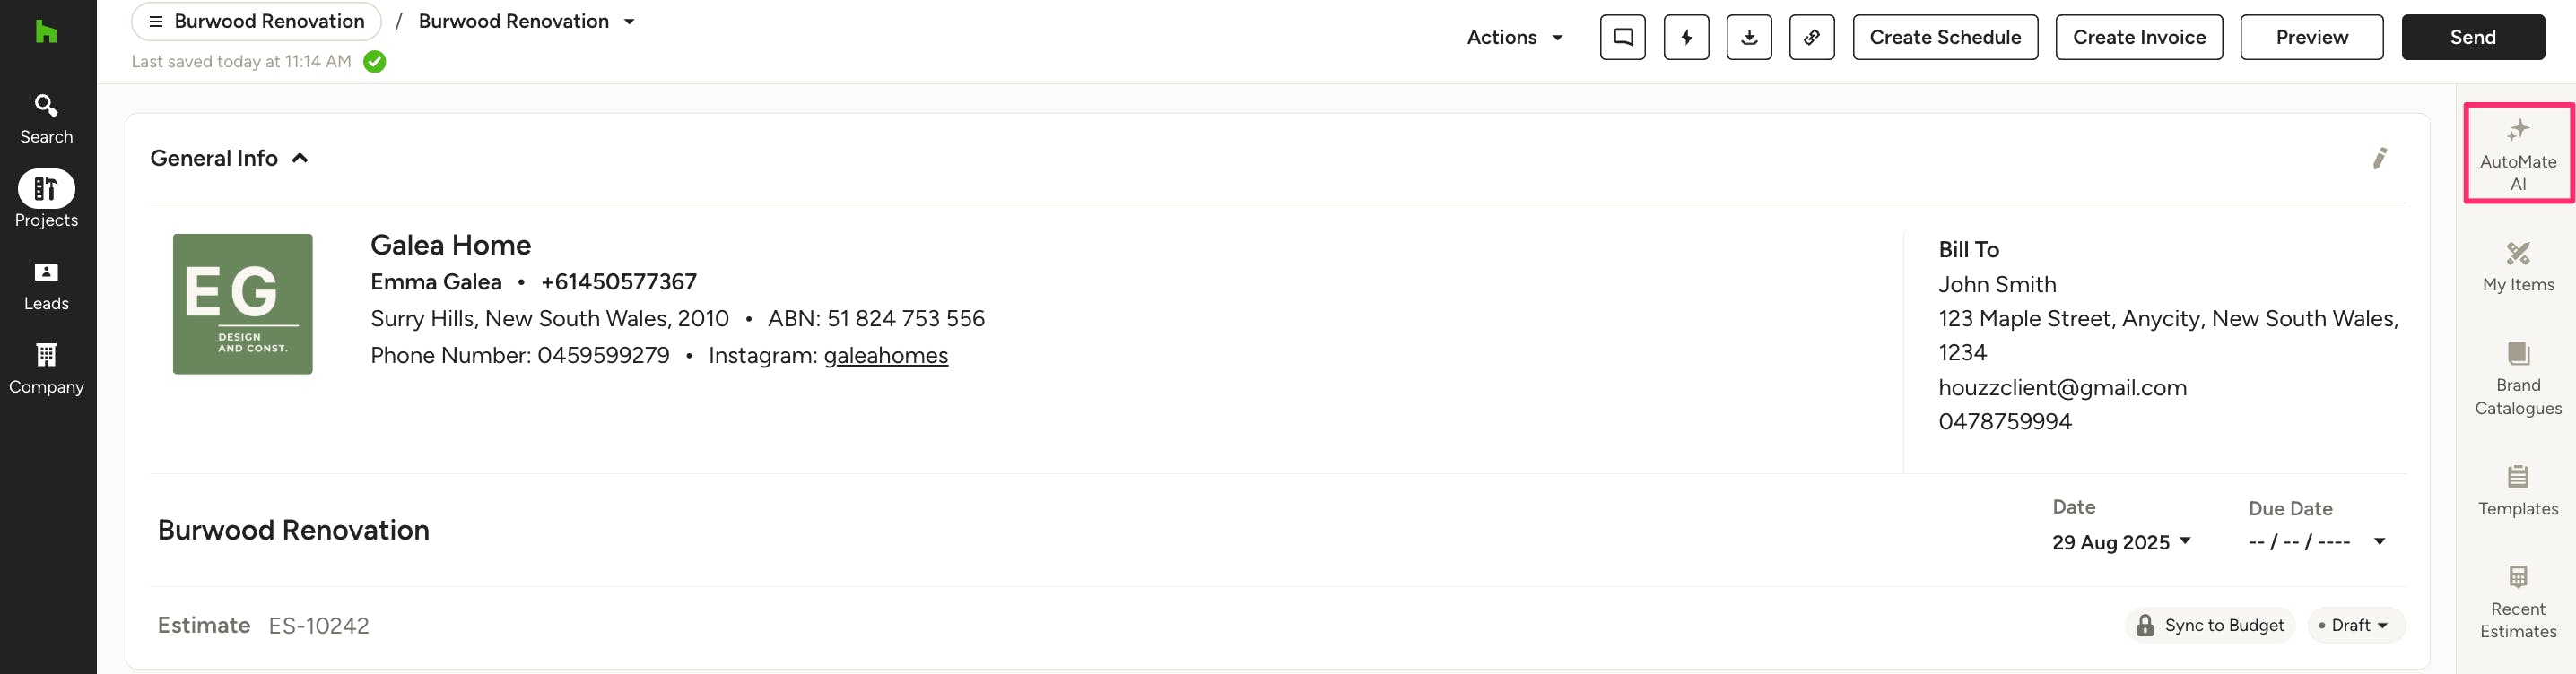Open the Templates panel
Viewport: 2576px width, 674px height.
click(2517, 490)
